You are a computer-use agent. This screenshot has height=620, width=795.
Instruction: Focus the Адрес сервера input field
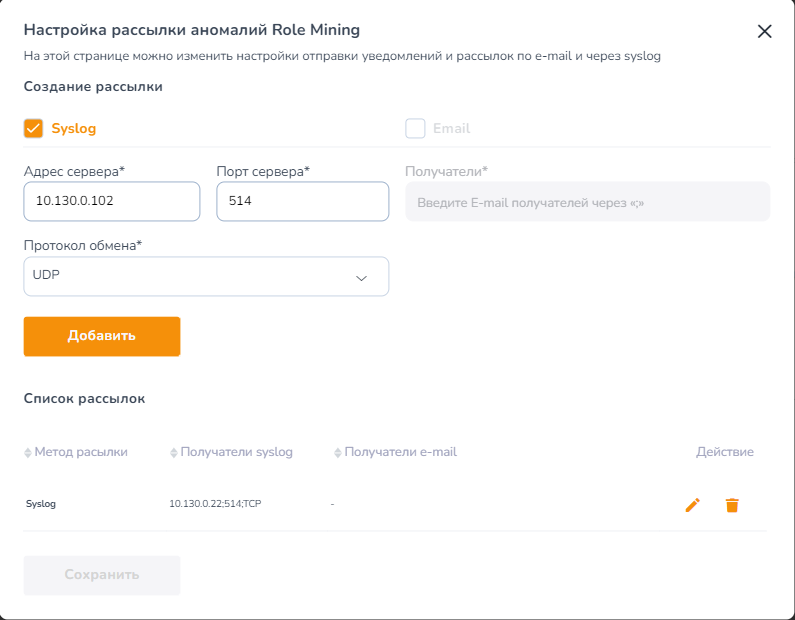pos(112,201)
